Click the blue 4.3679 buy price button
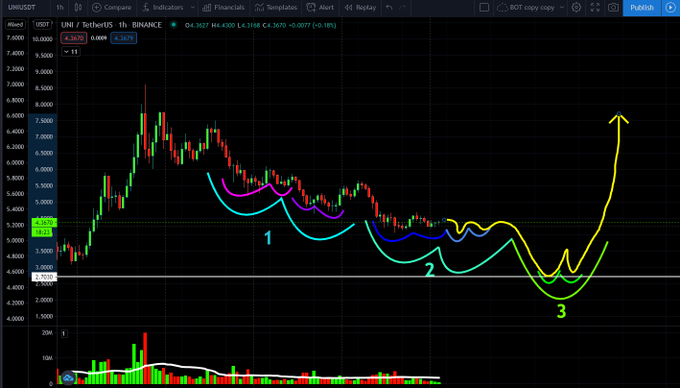The width and height of the screenshot is (680, 388). [124, 38]
